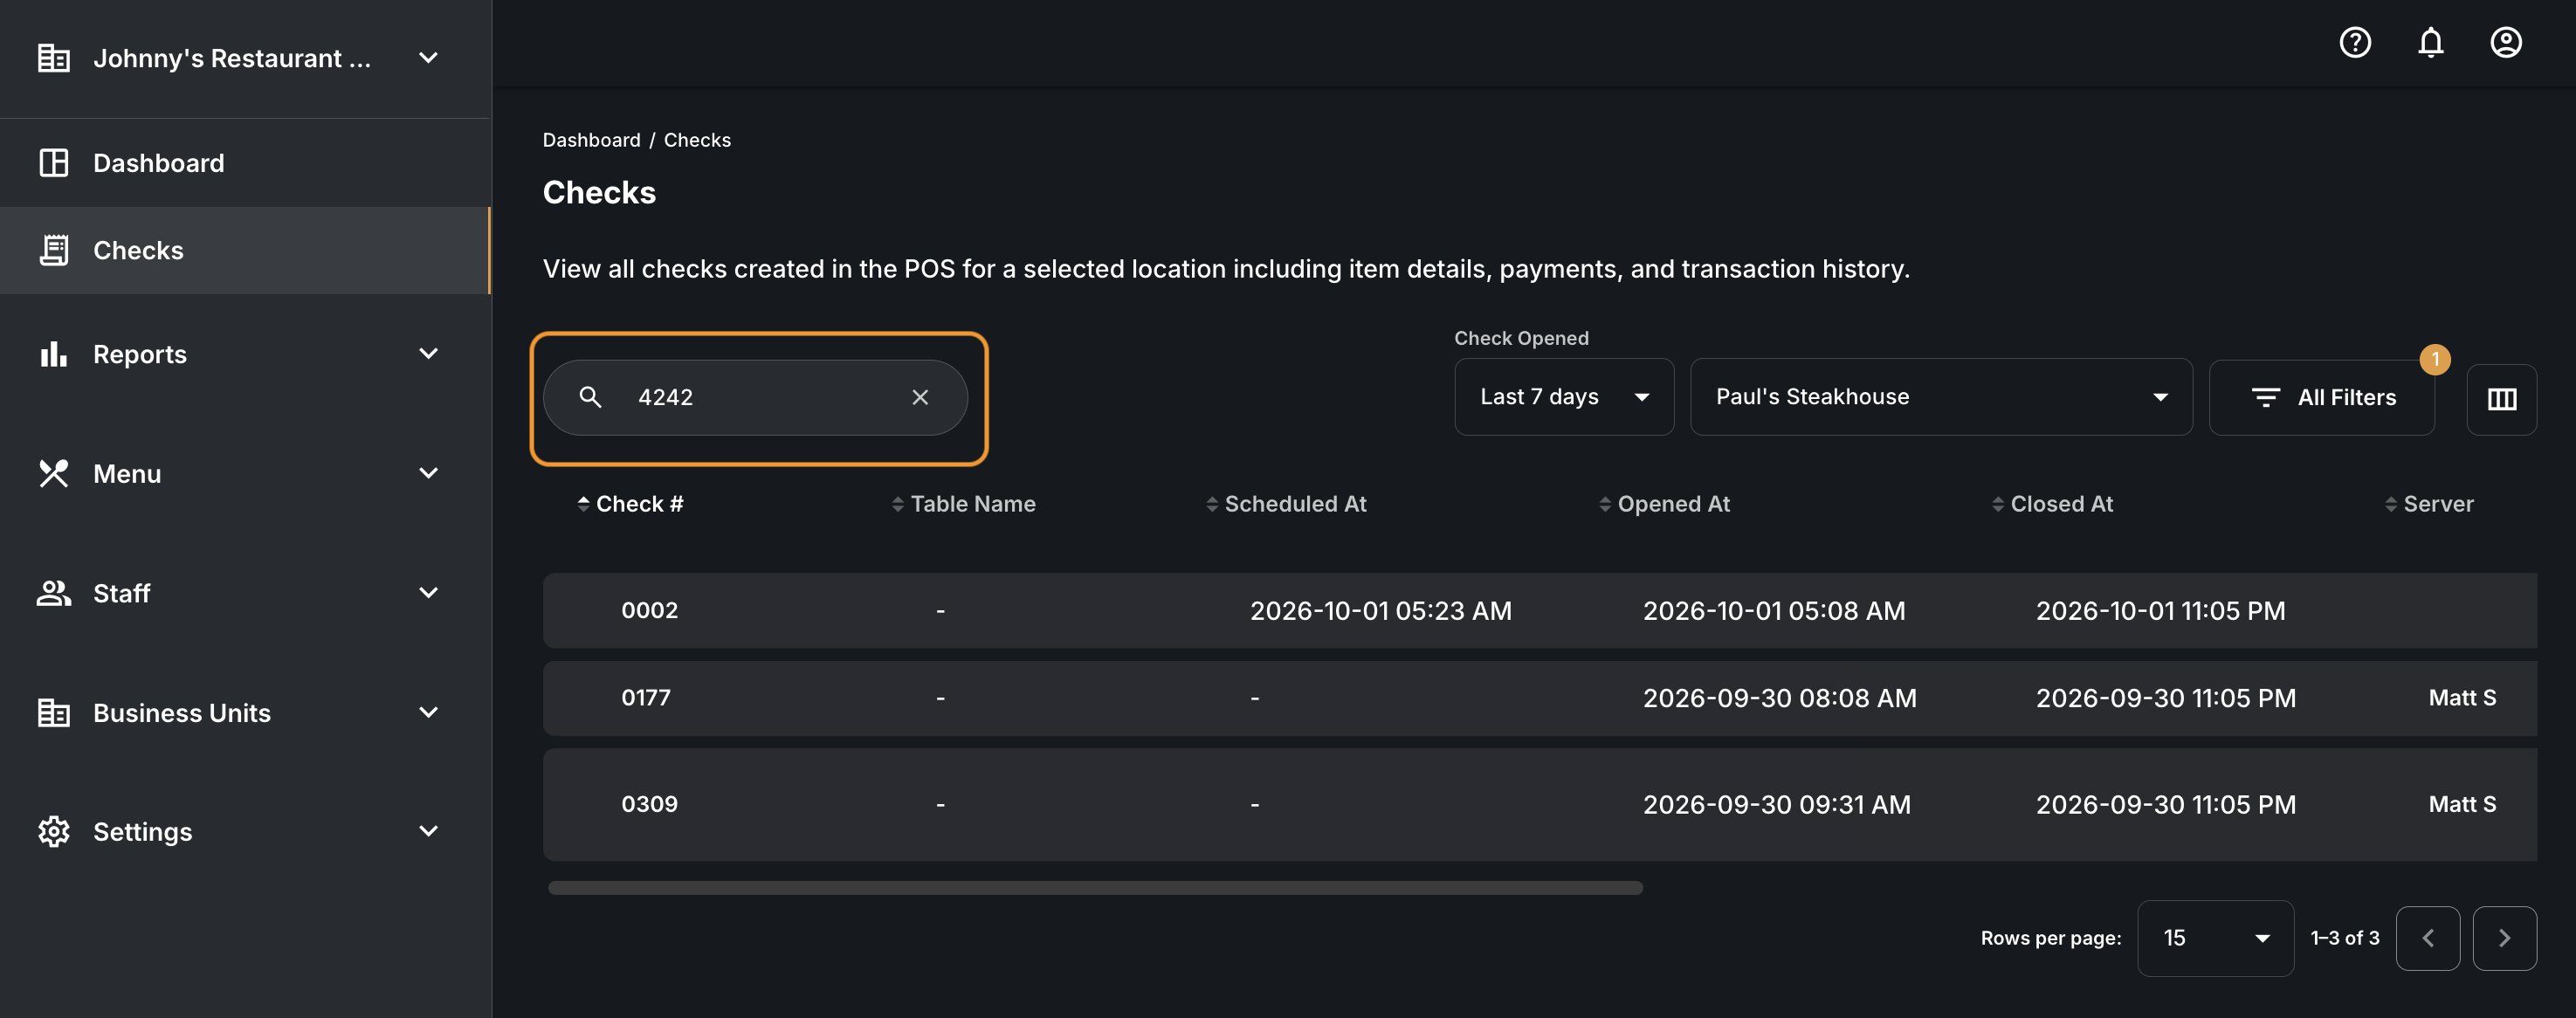Select Checks in the sidebar
Viewport: 2576px width, 1018px height.
[x=245, y=250]
